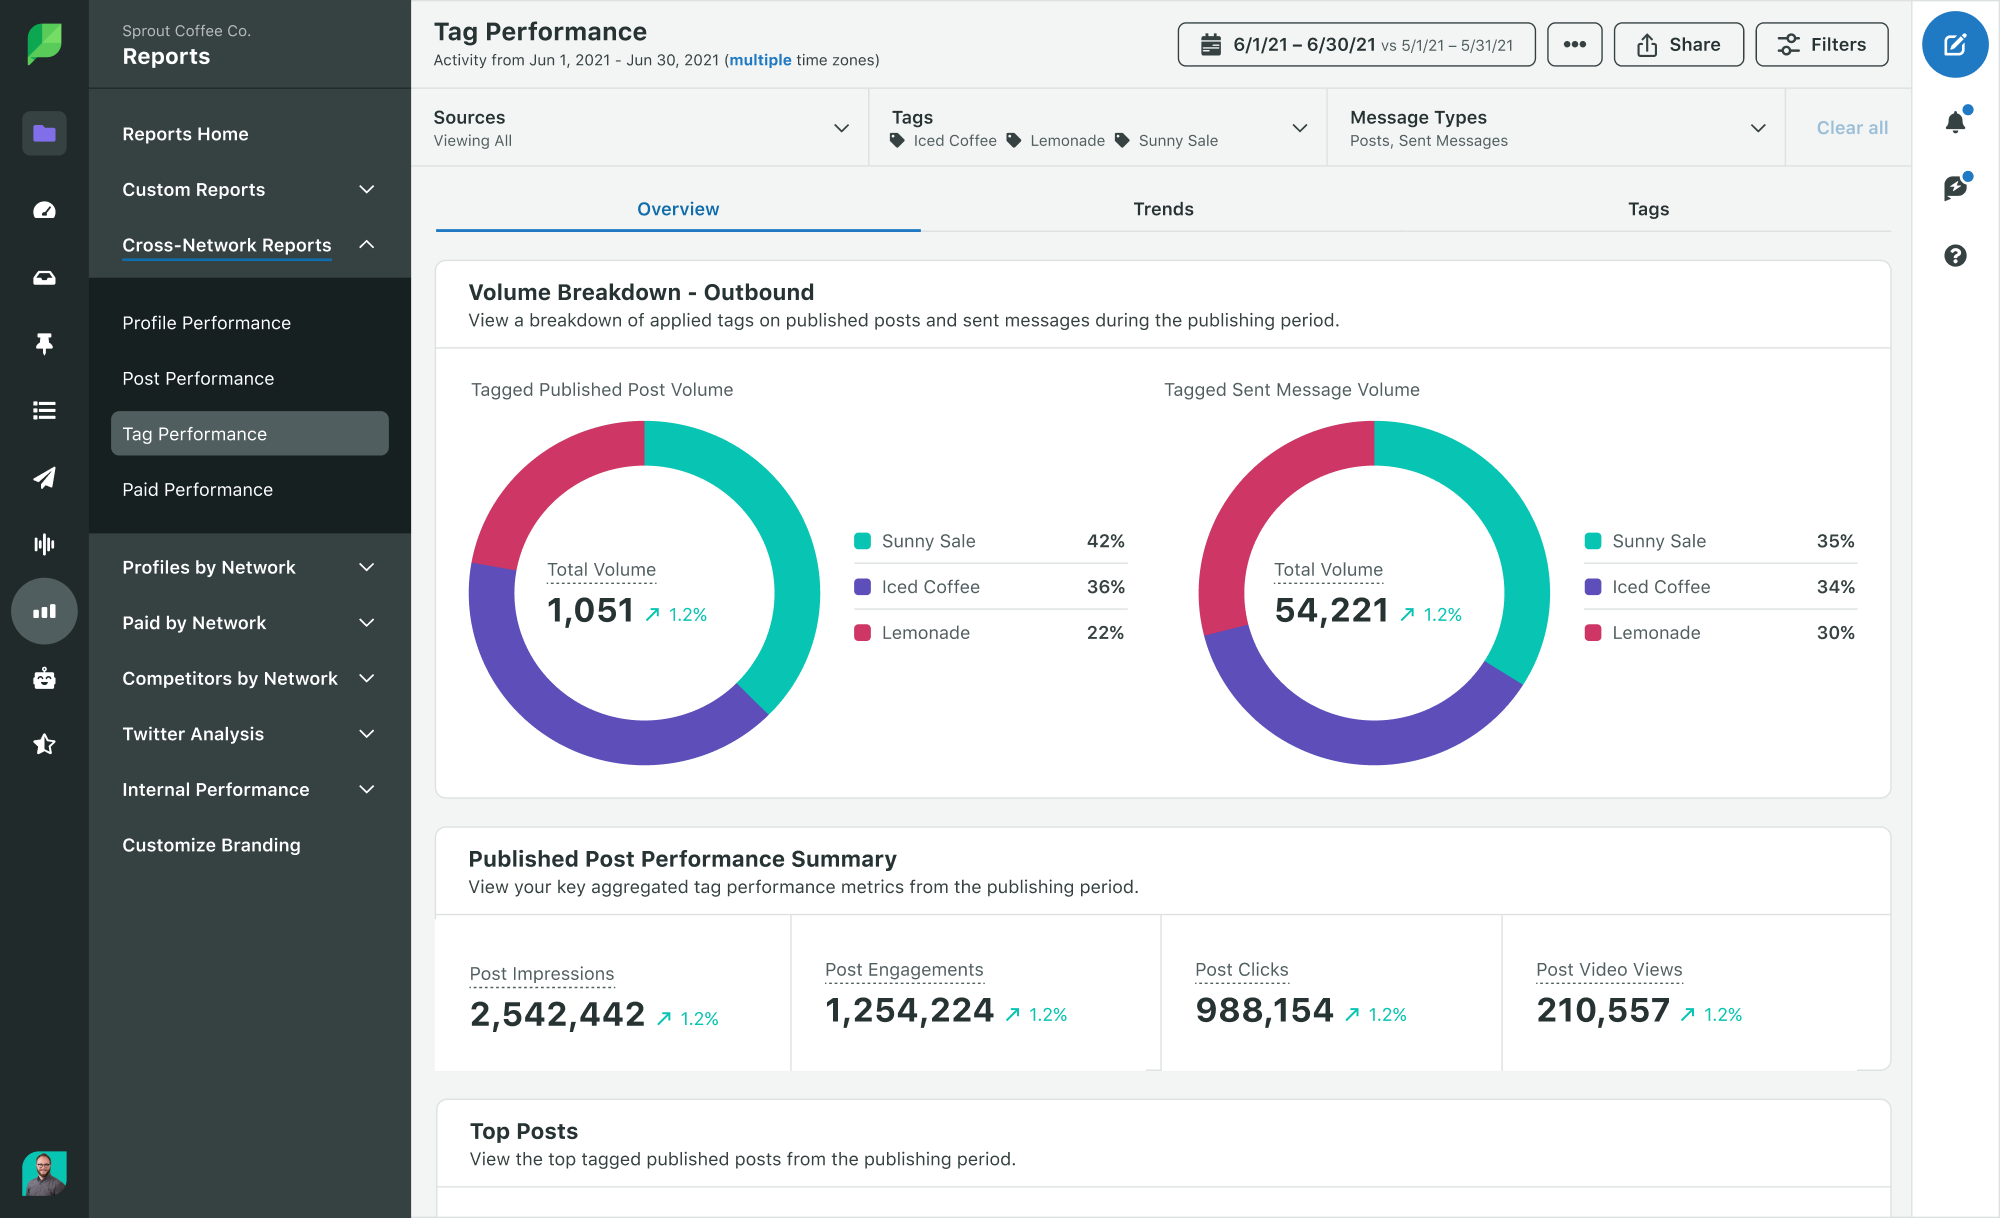Click the Clear all filters link
Viewport: 2000px width, 1218px height.
click(1851, 127)
